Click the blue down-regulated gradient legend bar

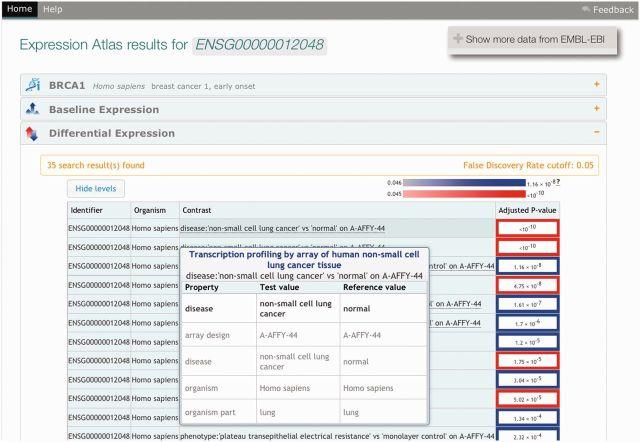coord(464,183)
